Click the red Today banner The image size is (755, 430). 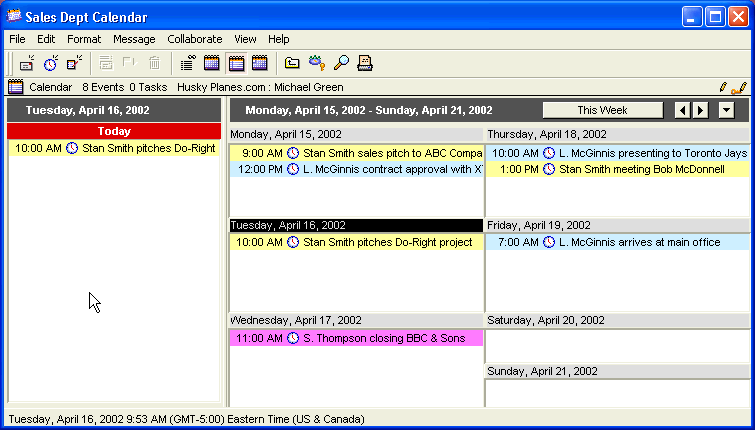tap(114, 131)
